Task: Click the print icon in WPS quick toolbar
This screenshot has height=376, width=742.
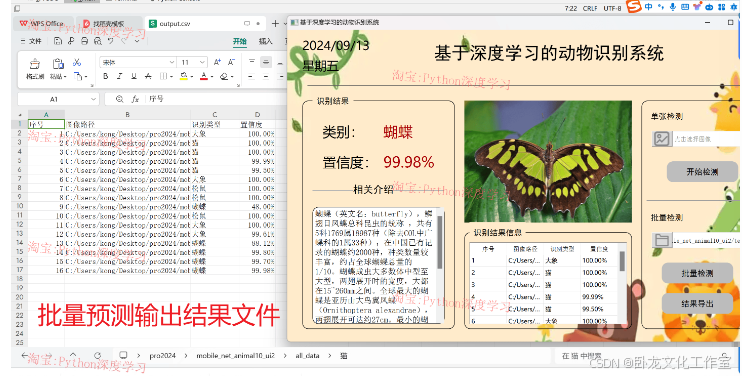Action: click(x=84, y=41)
